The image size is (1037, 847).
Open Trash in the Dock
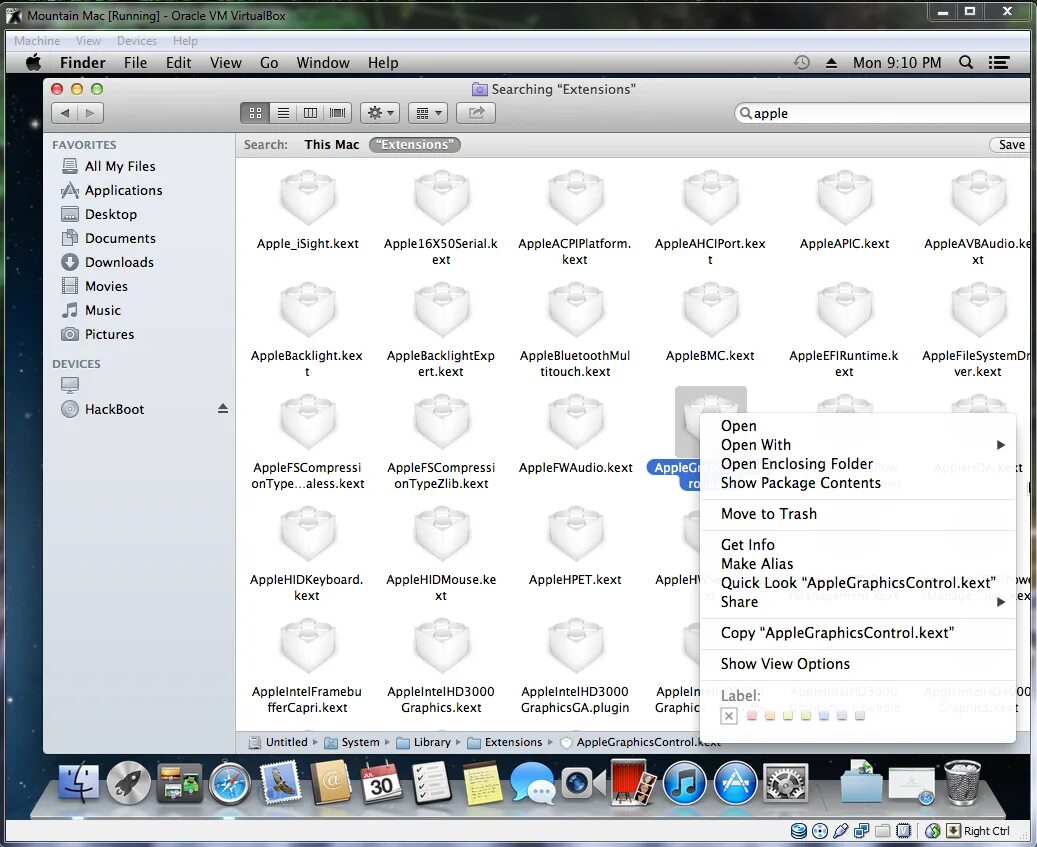(962, 783)
